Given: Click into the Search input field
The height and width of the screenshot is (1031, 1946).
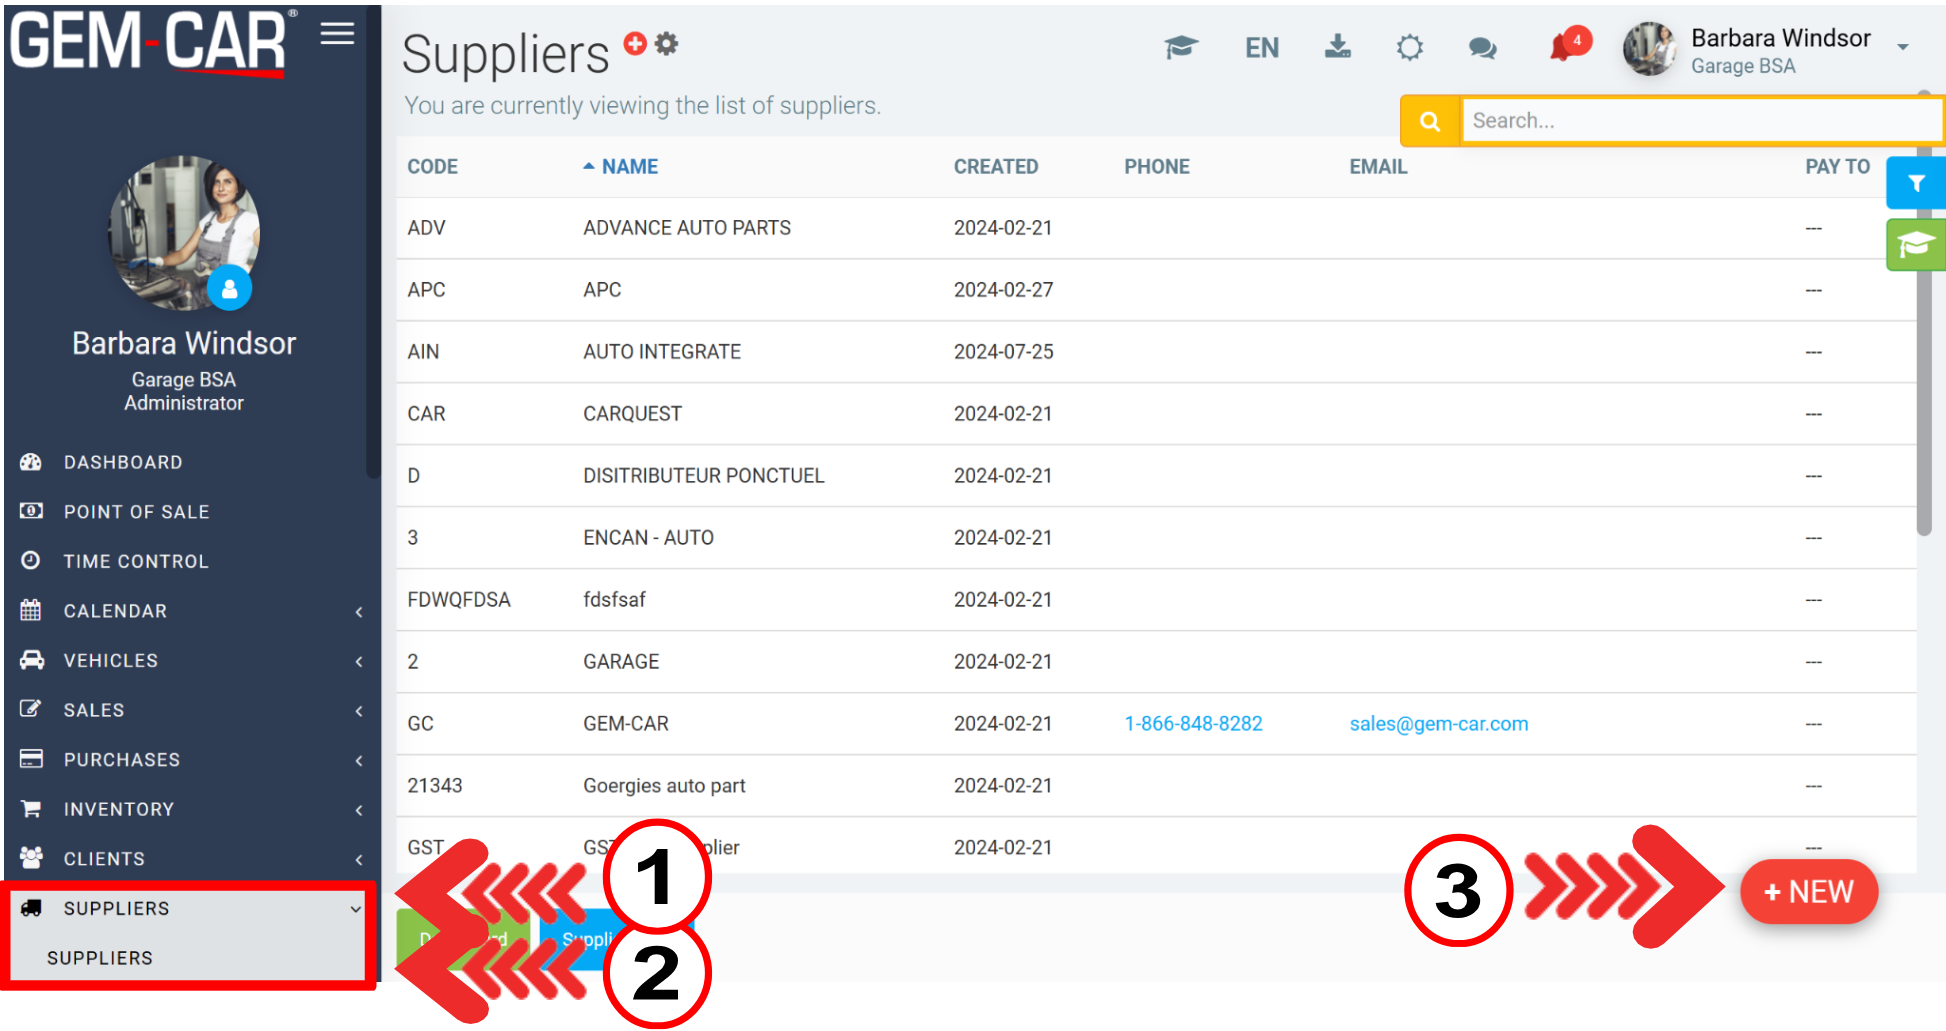Looking at the screenshot, I should click(1700, 121).
